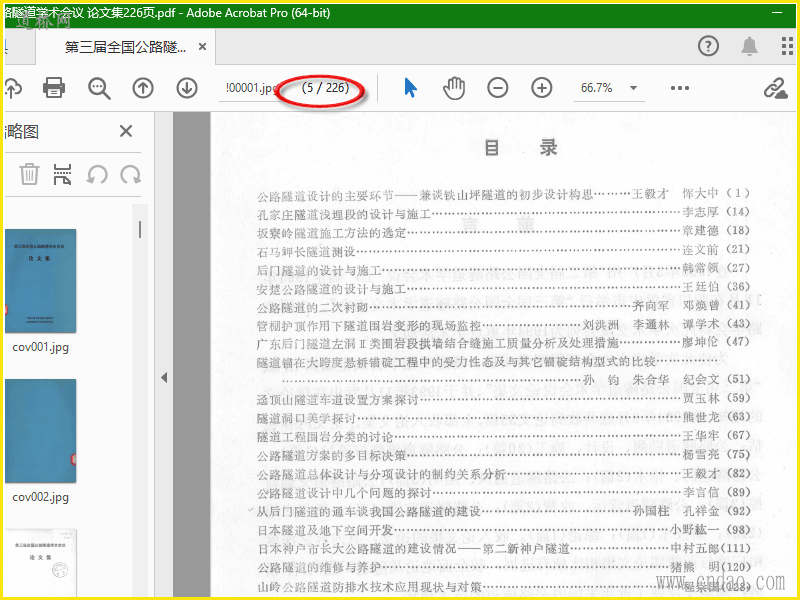Click entry 日本隧道及地下空间开发
The width and height of the screenshot is (800, 600).
(x=324, y=531)
